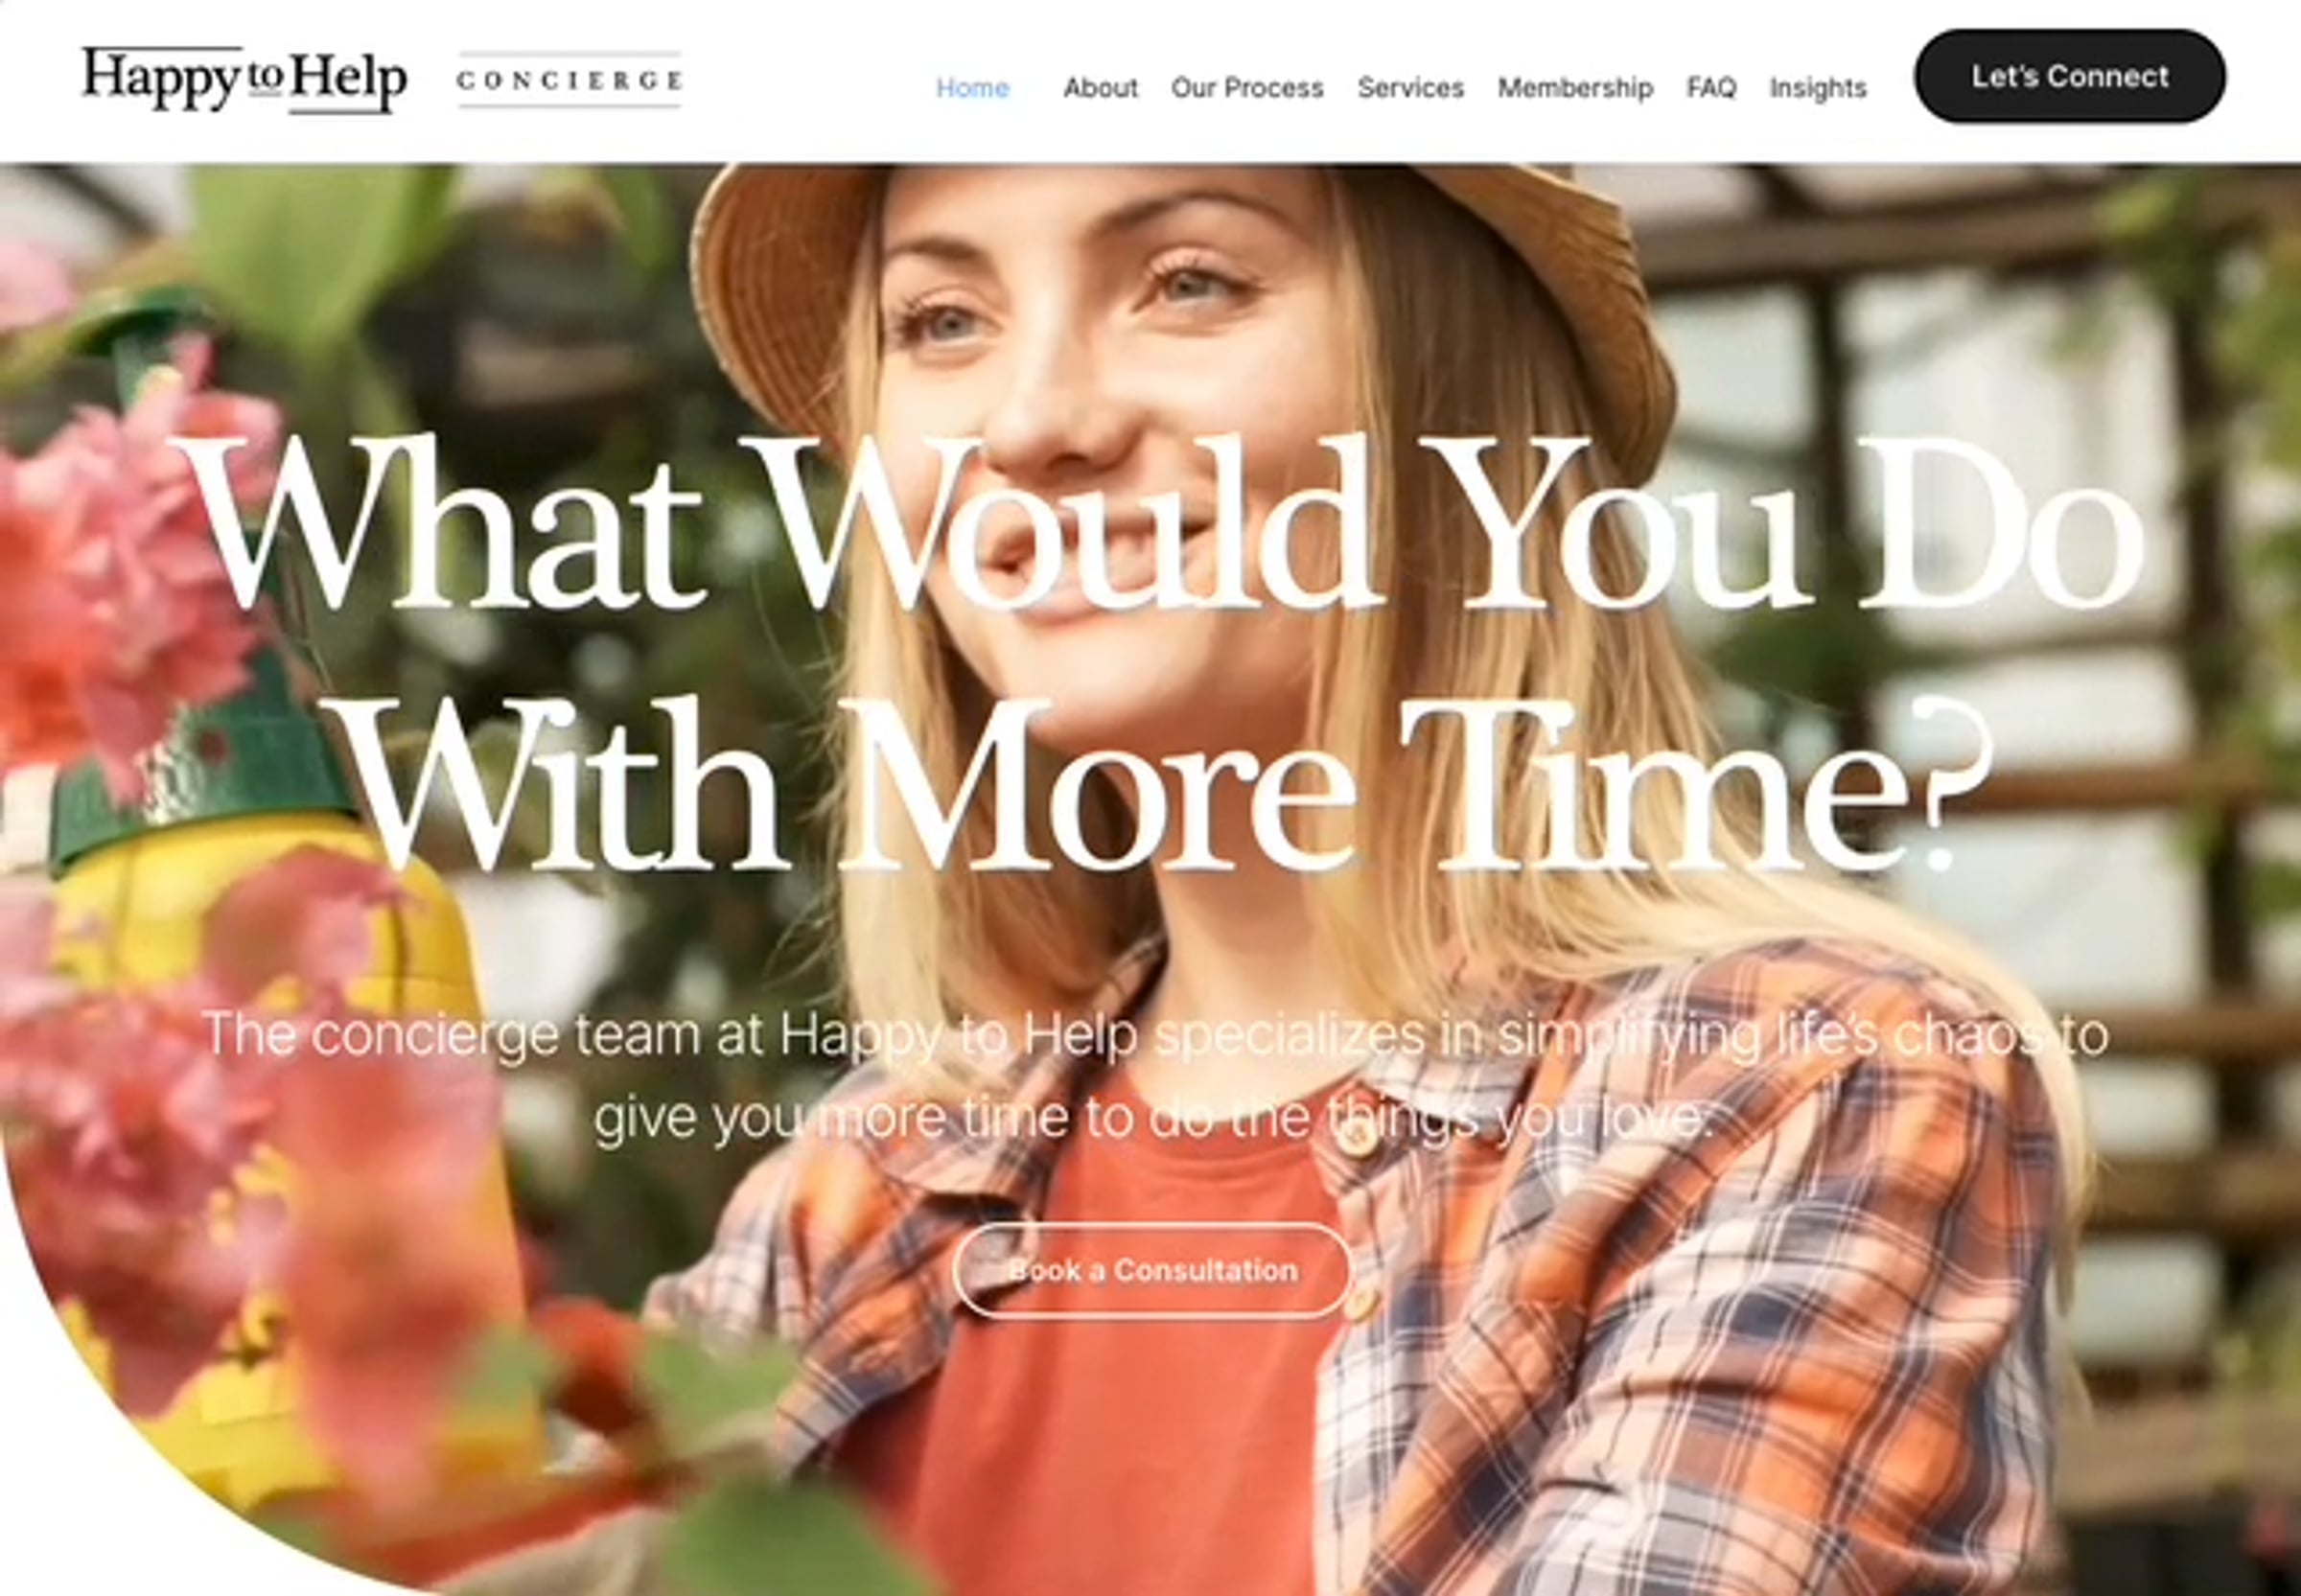This screenshot has height=1596, width=2301.
Task: Click the Book a Consultation button
Action: pyautogui.click(x=1152, y=1270)
